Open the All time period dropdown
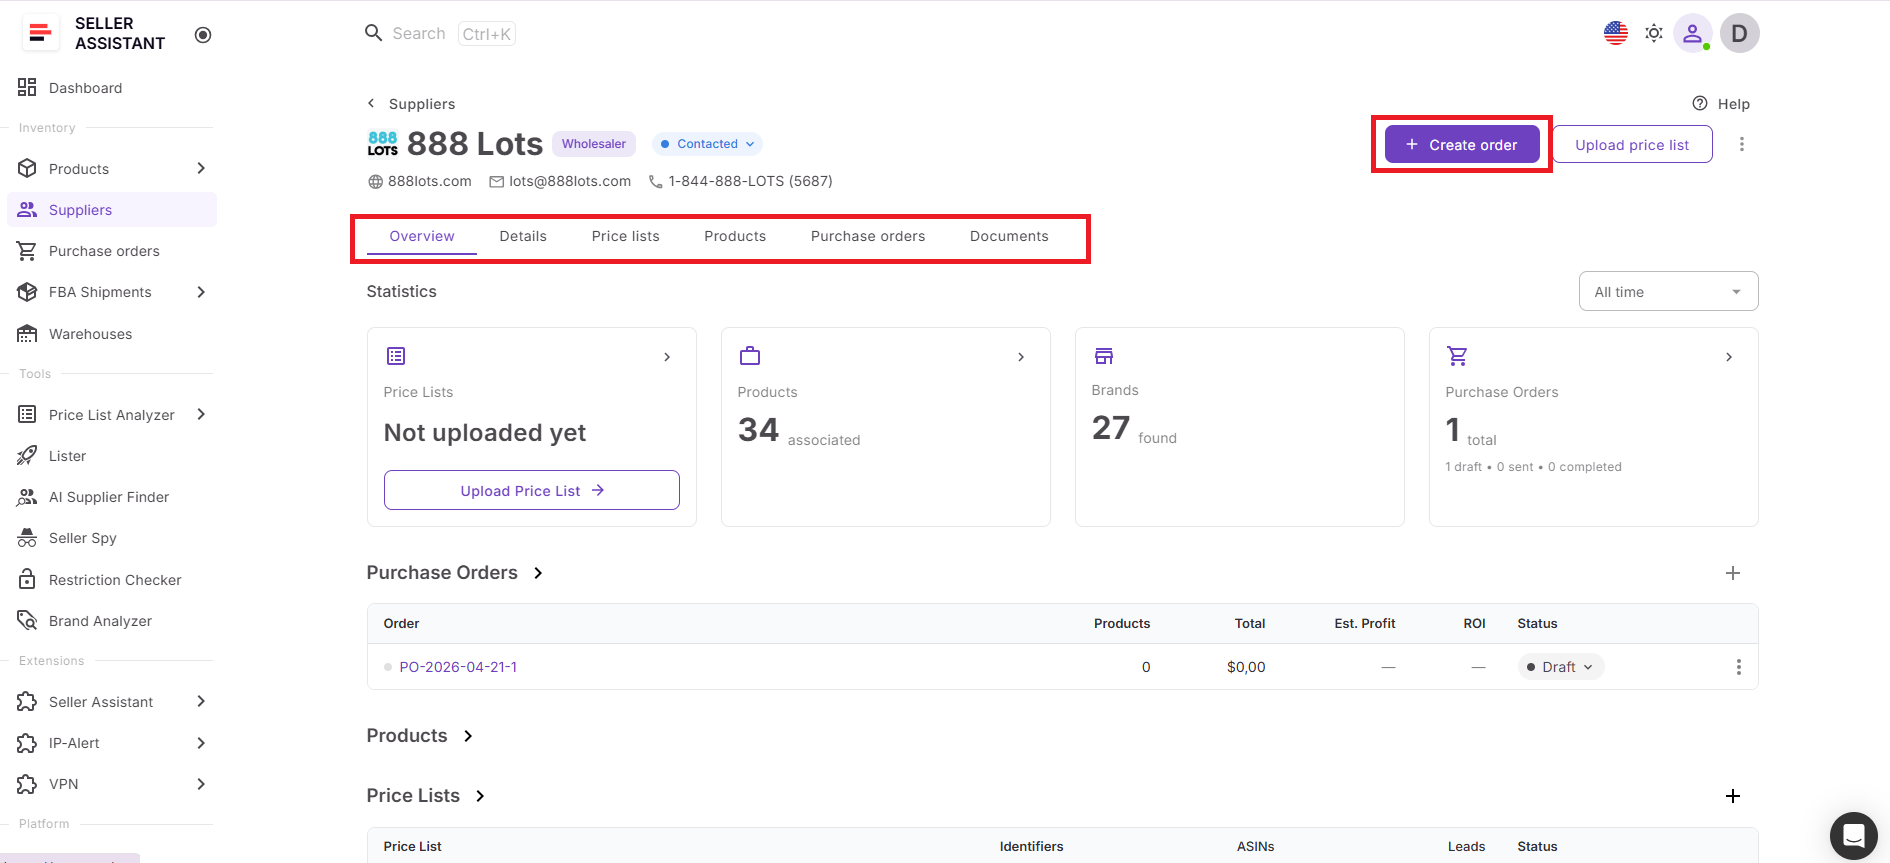This screenshot has width=1890, height=863. point(1668,292)
